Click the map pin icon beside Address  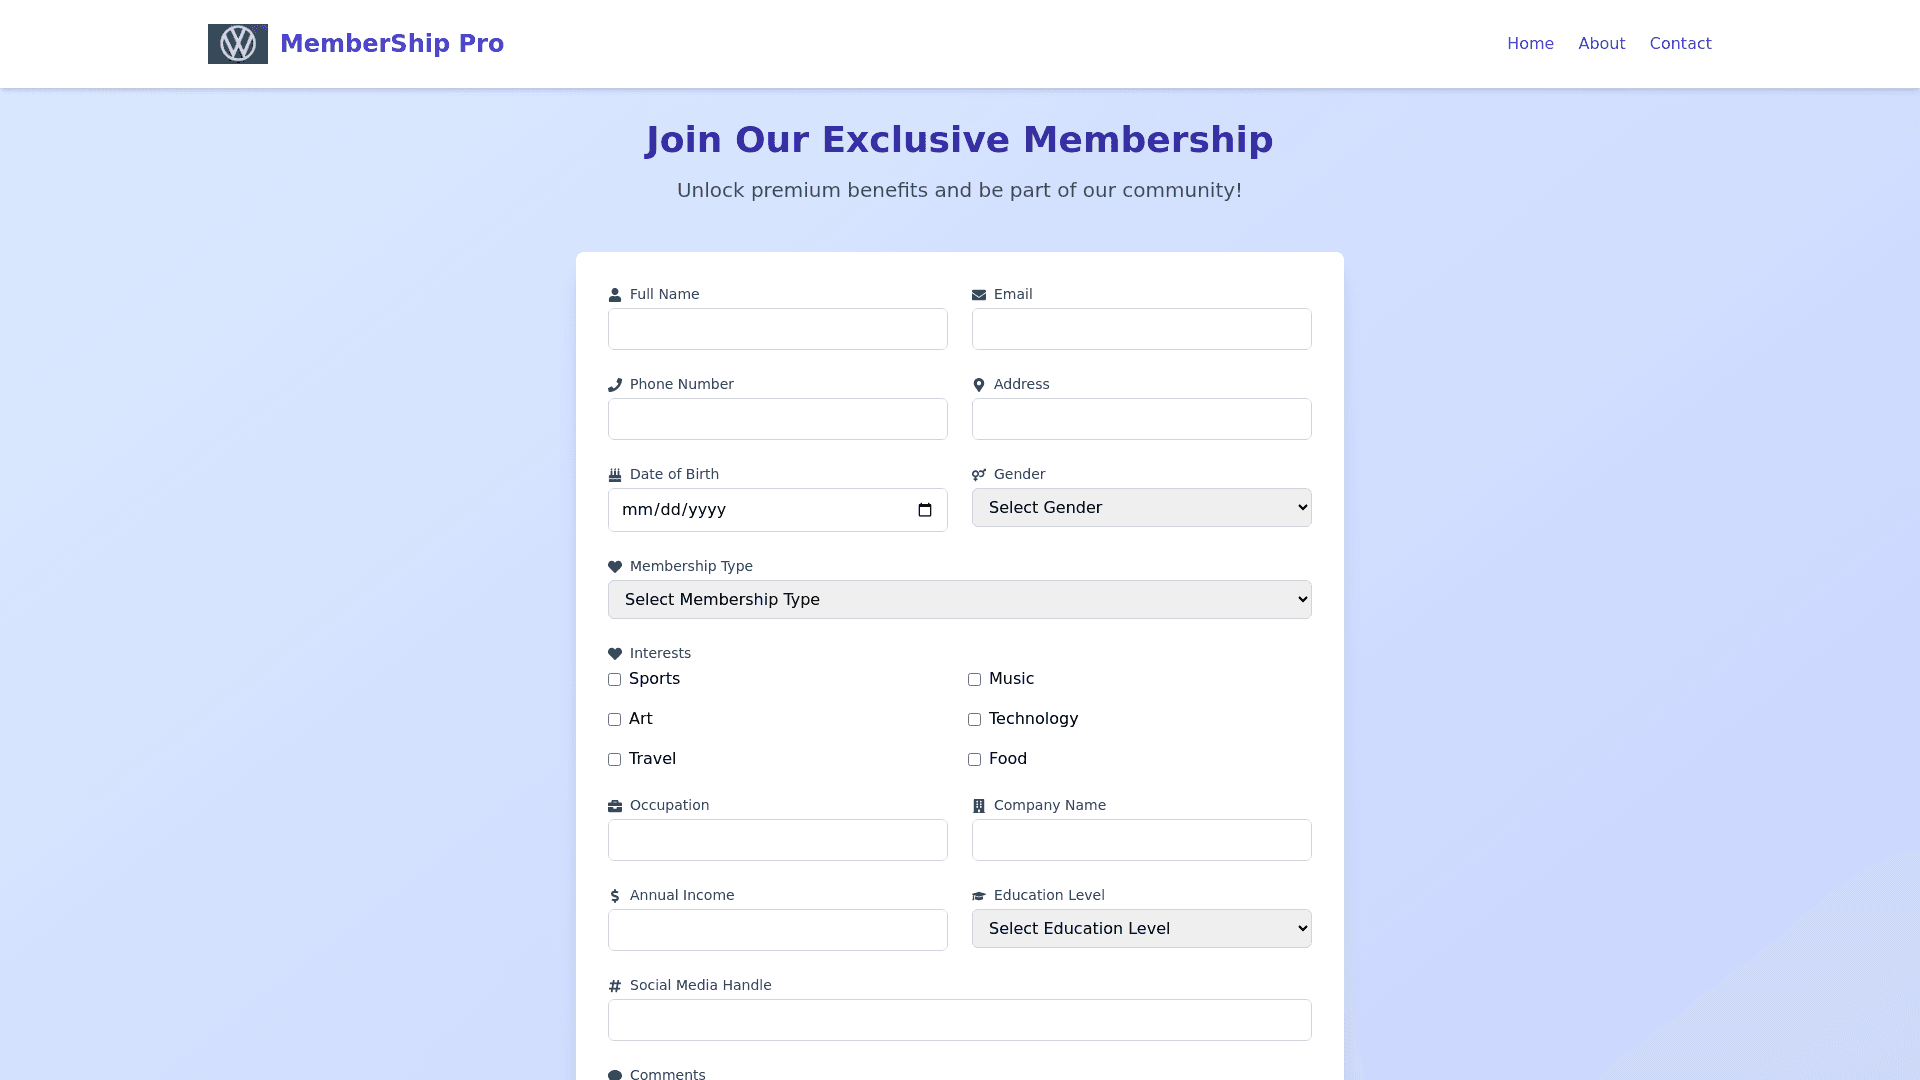click(x=979, y=385)
